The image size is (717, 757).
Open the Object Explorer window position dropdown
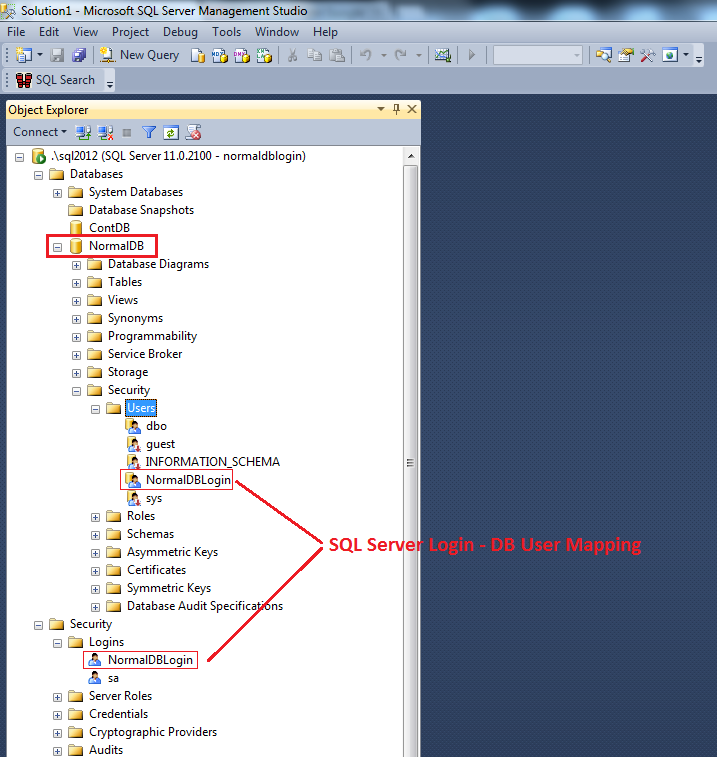(381, 109)
